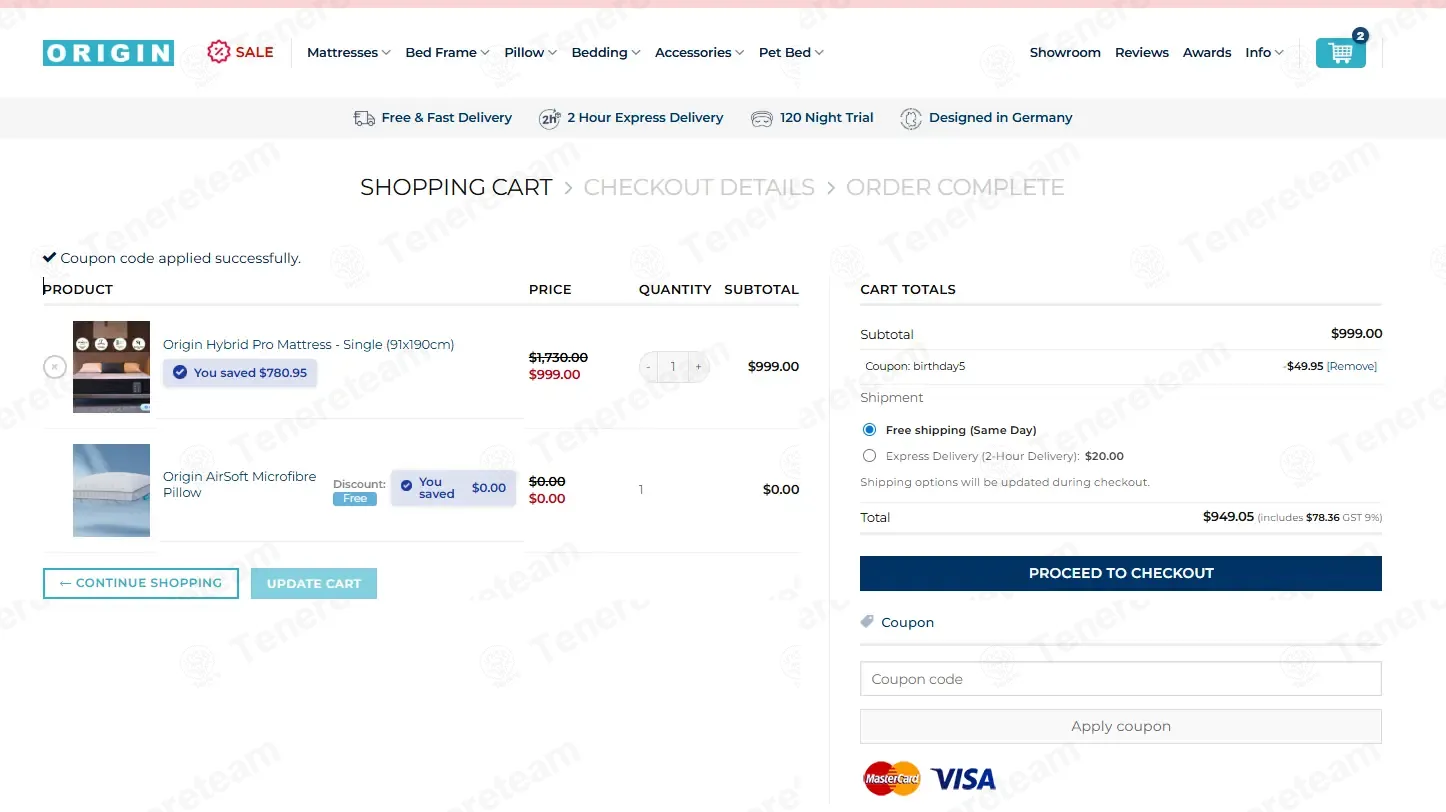Screen dimensions: 1446x812
Task: Click the Total $949.05 amount
Action: 1228,517
